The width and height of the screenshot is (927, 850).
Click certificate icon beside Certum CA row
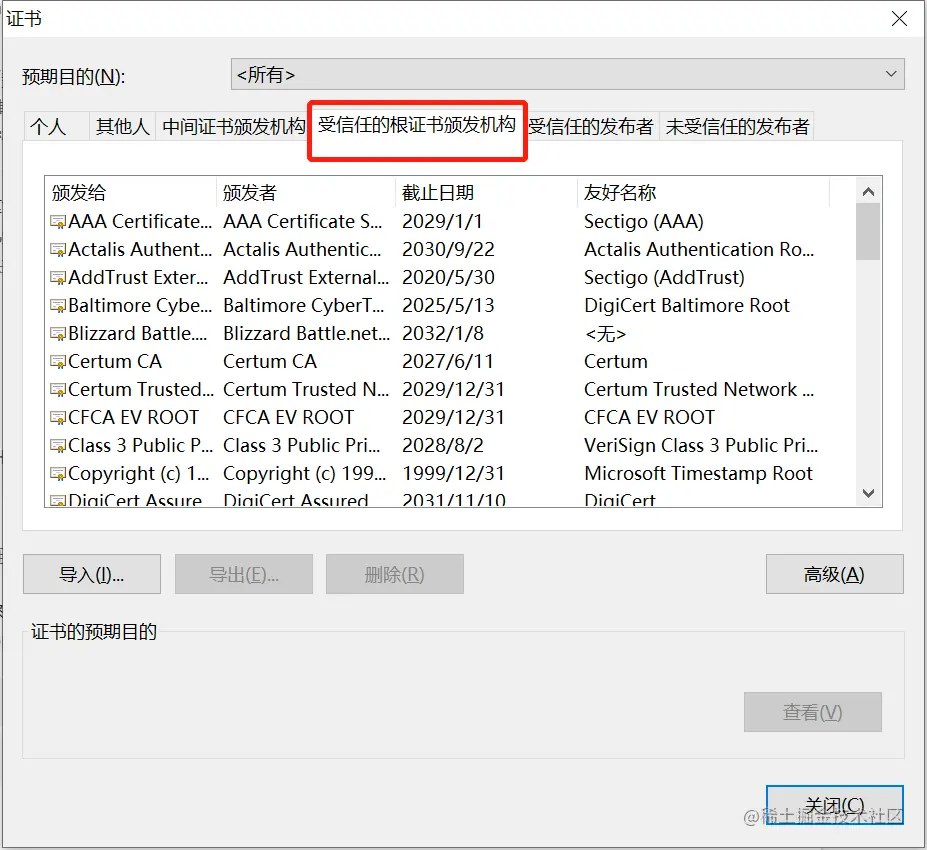(57, 361)
